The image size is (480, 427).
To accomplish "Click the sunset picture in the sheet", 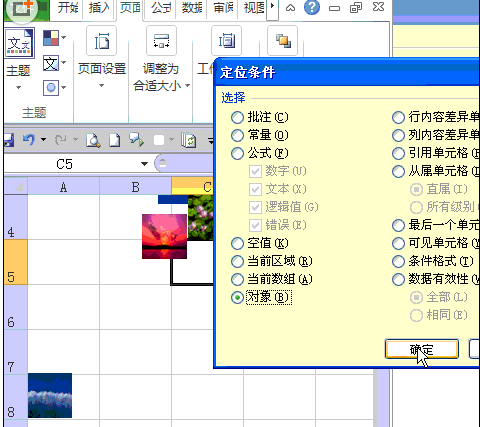I will pos(164,236).
